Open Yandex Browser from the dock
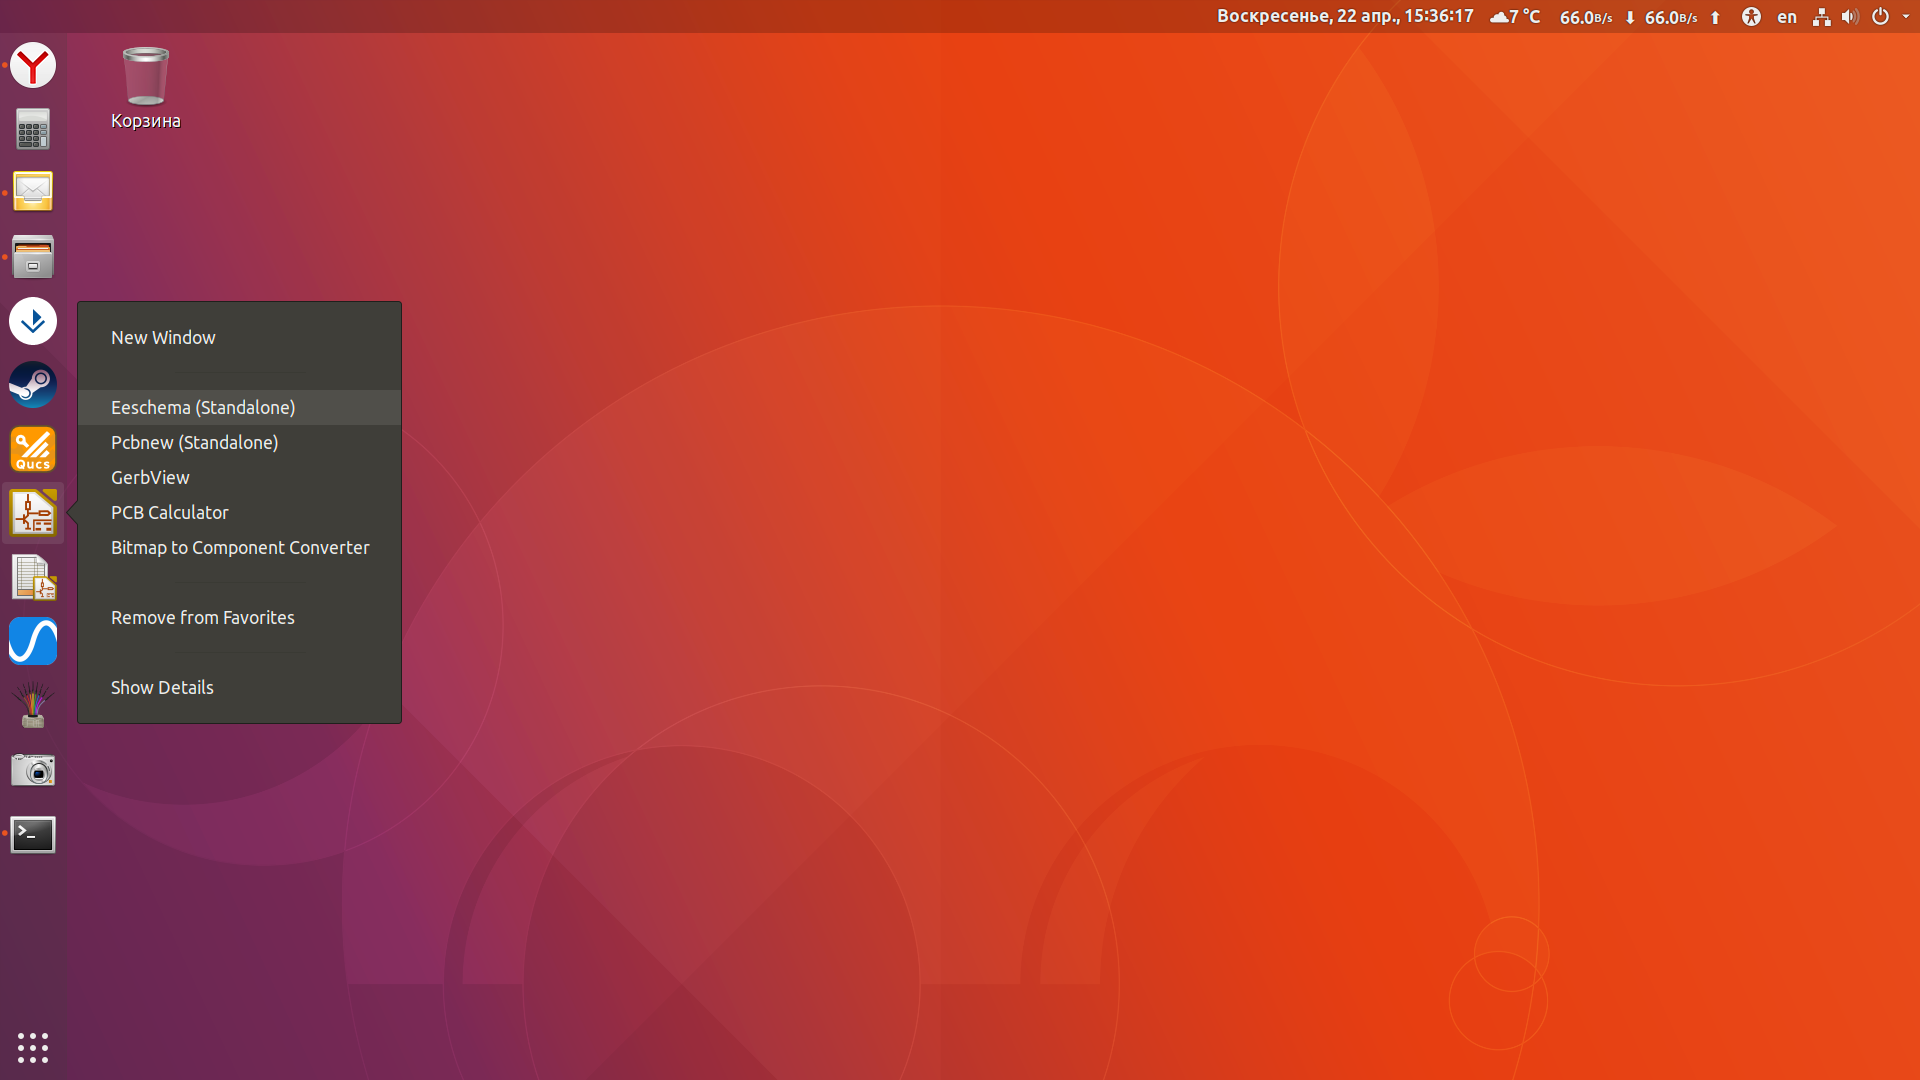 coord(33,66)
